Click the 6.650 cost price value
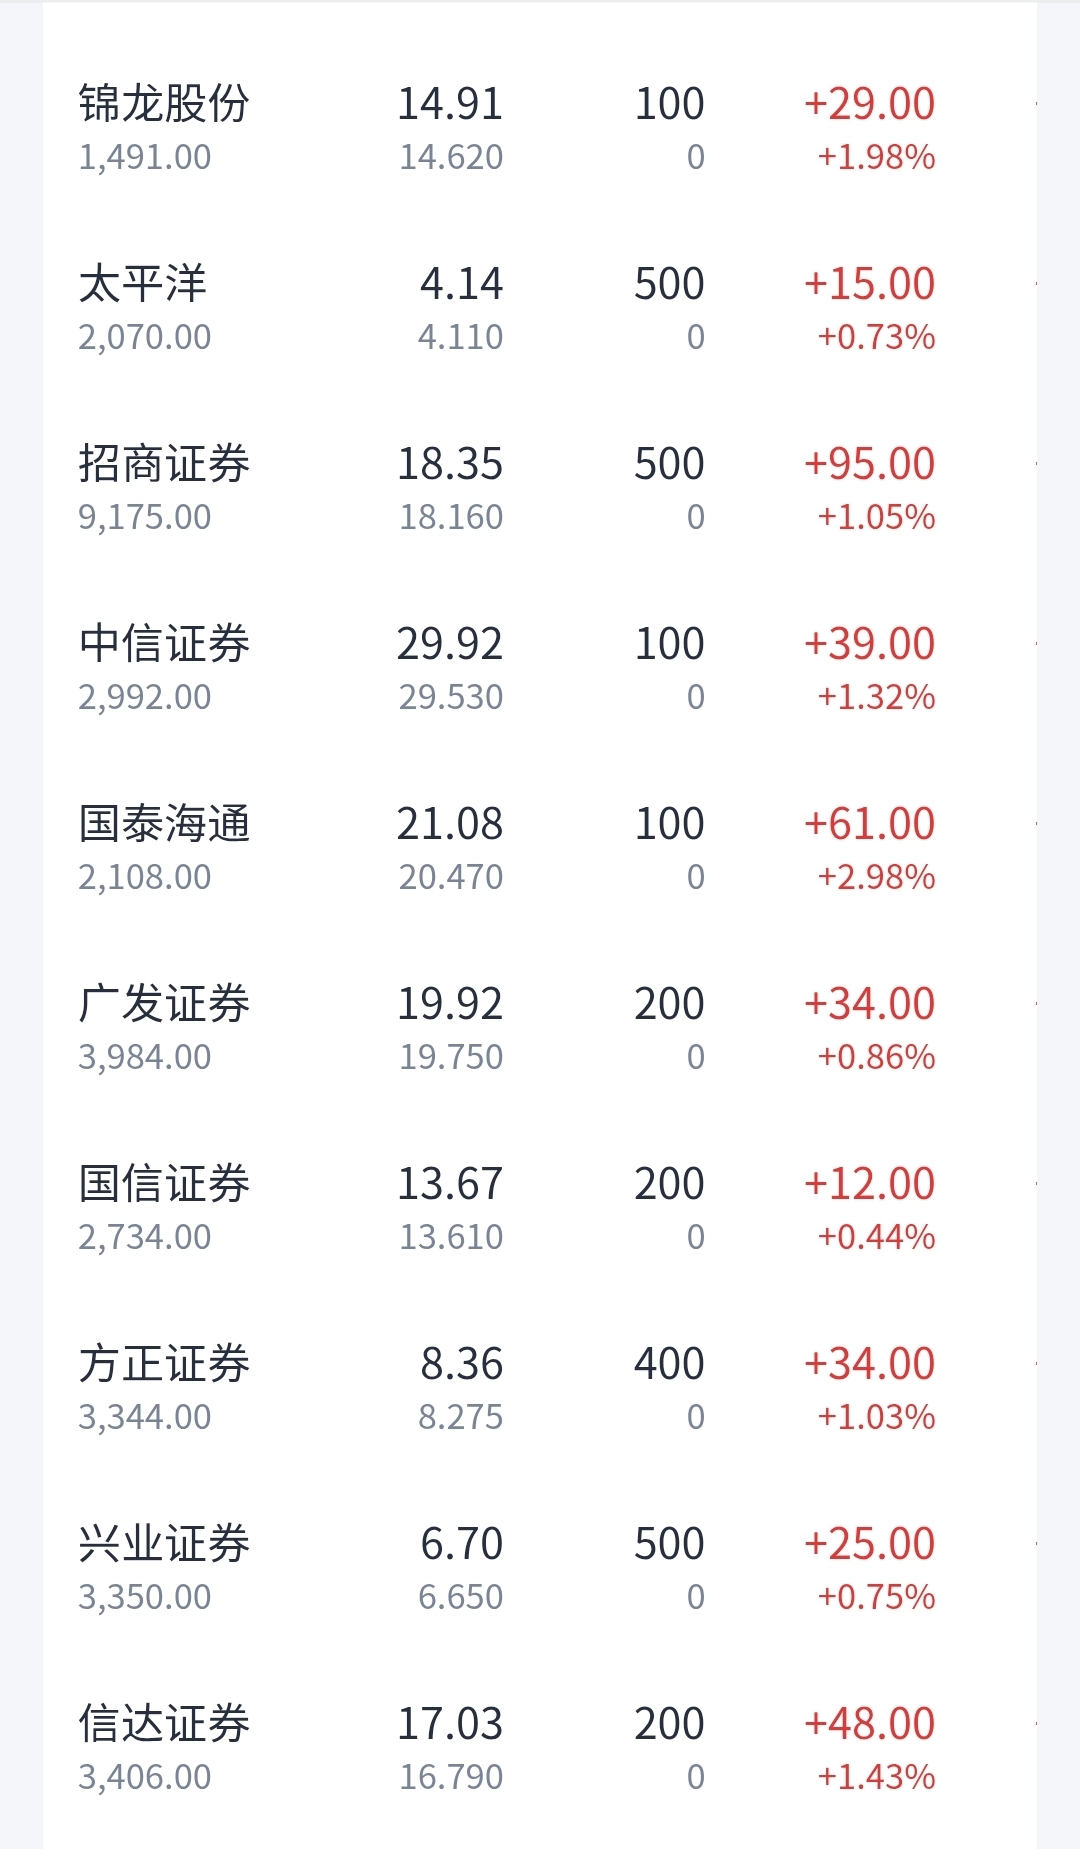 pos(460,1597)
